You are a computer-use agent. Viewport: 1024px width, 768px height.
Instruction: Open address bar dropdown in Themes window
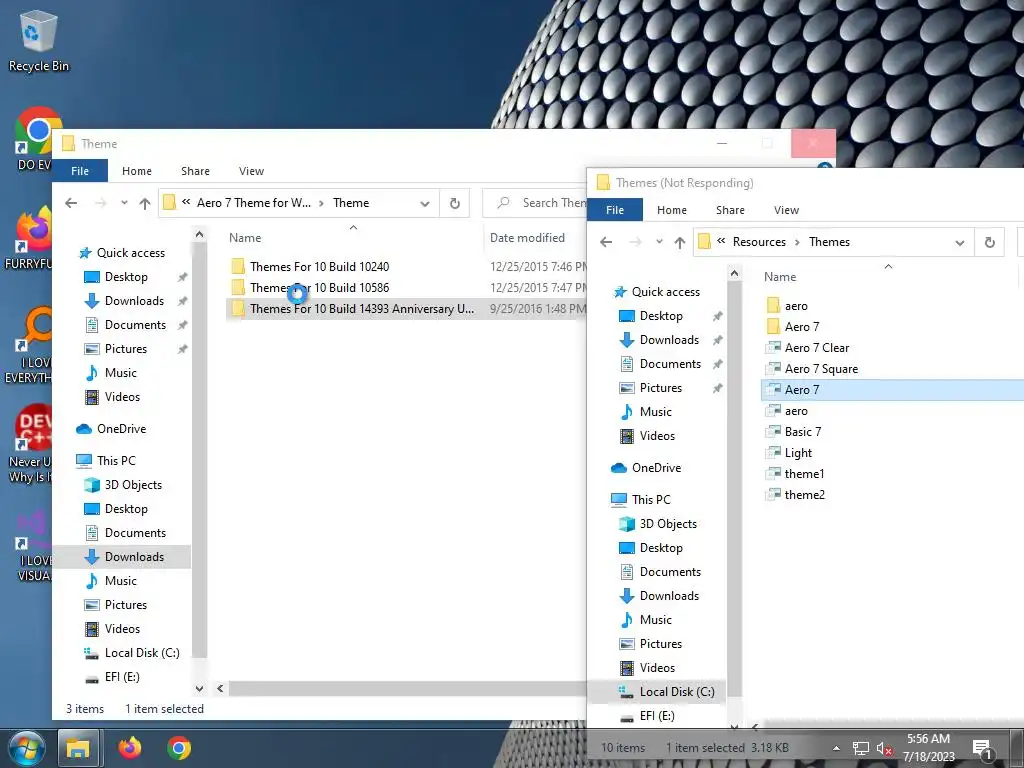pyautogui.click(x=960, y=242)
